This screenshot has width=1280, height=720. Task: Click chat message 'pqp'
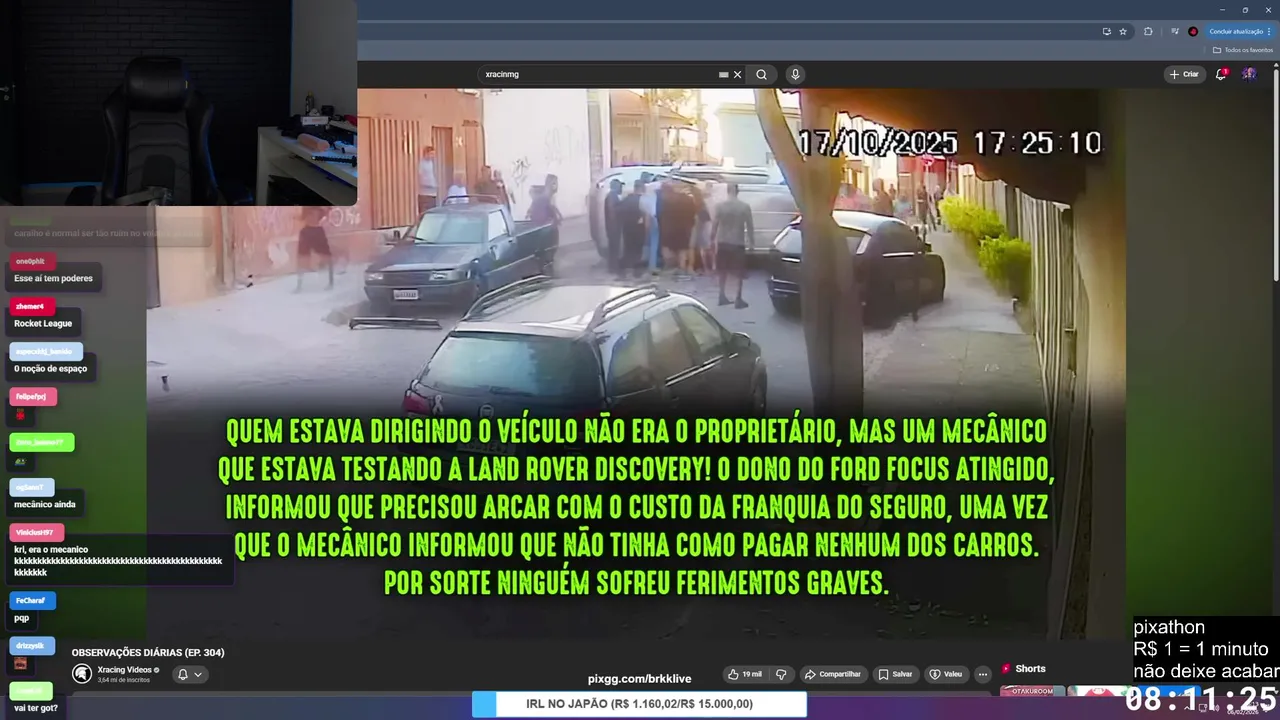coord(21,618)
